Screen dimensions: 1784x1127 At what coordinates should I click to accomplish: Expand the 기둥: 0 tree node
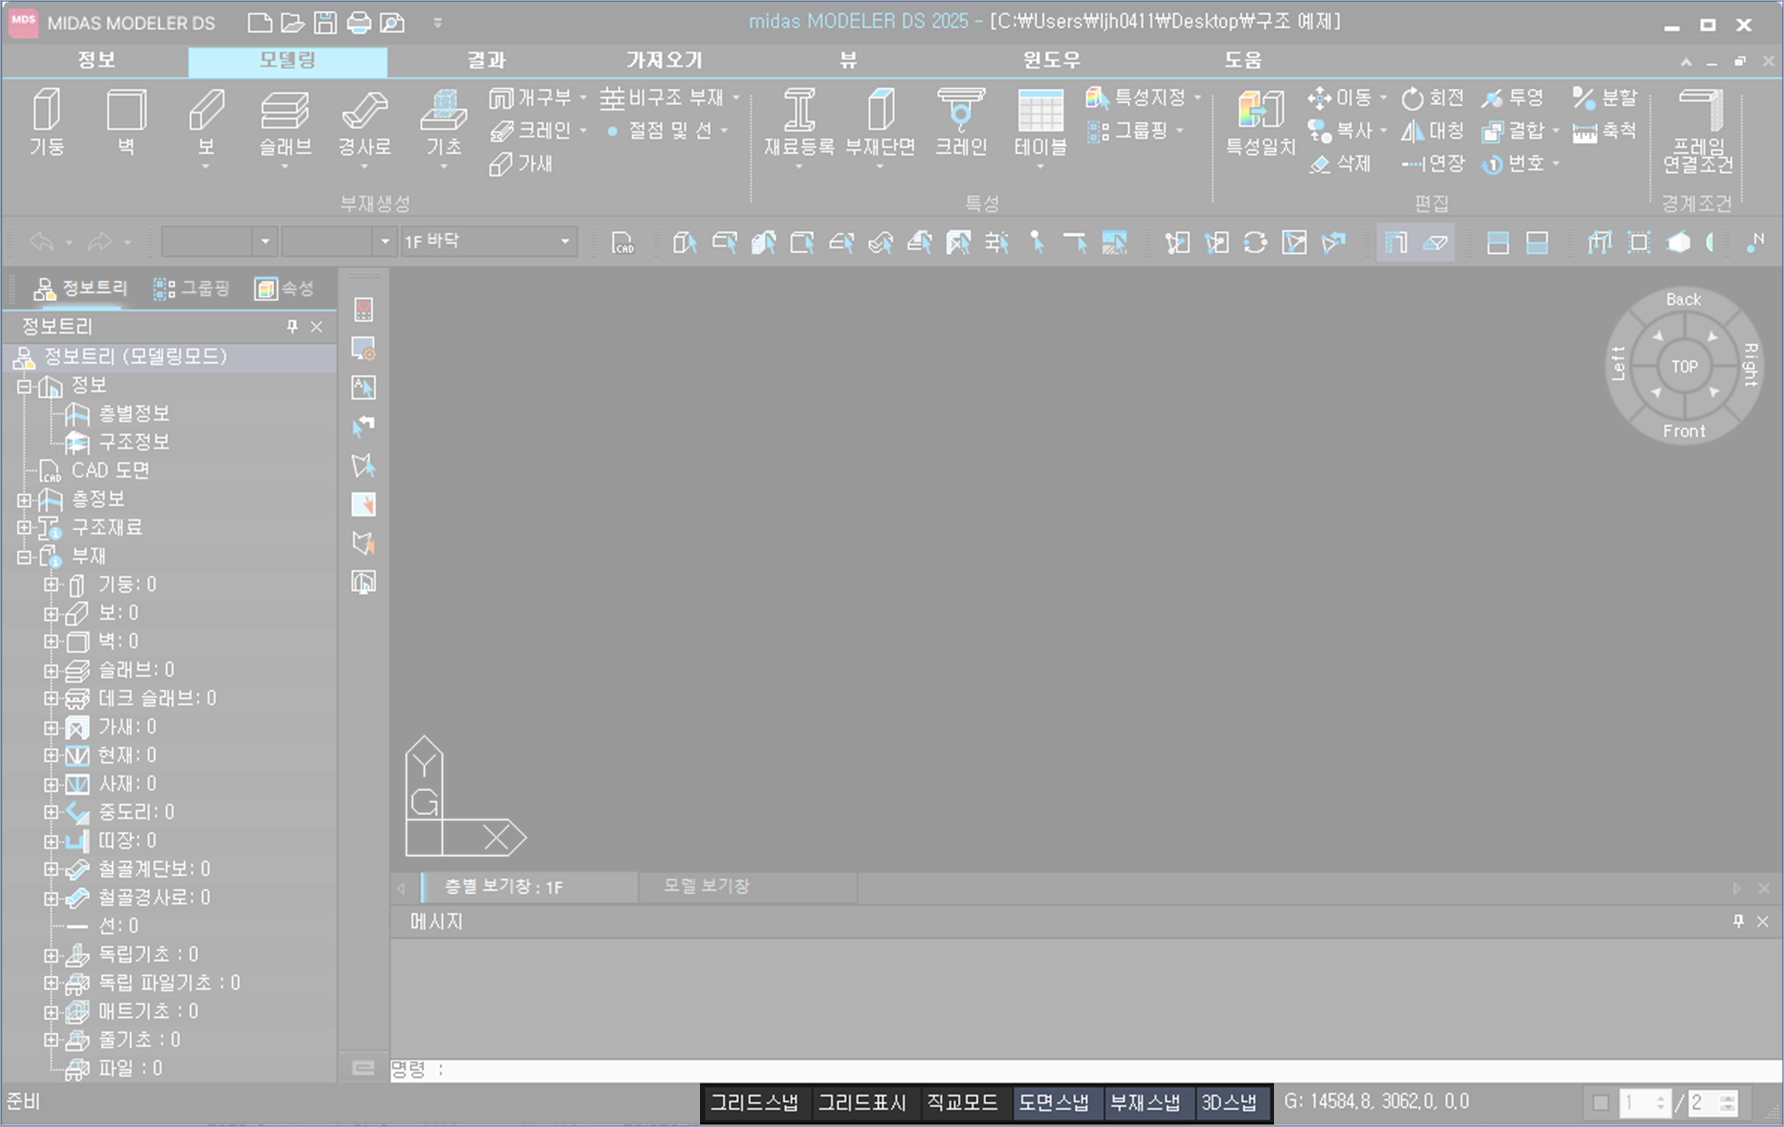pos(51,585)
